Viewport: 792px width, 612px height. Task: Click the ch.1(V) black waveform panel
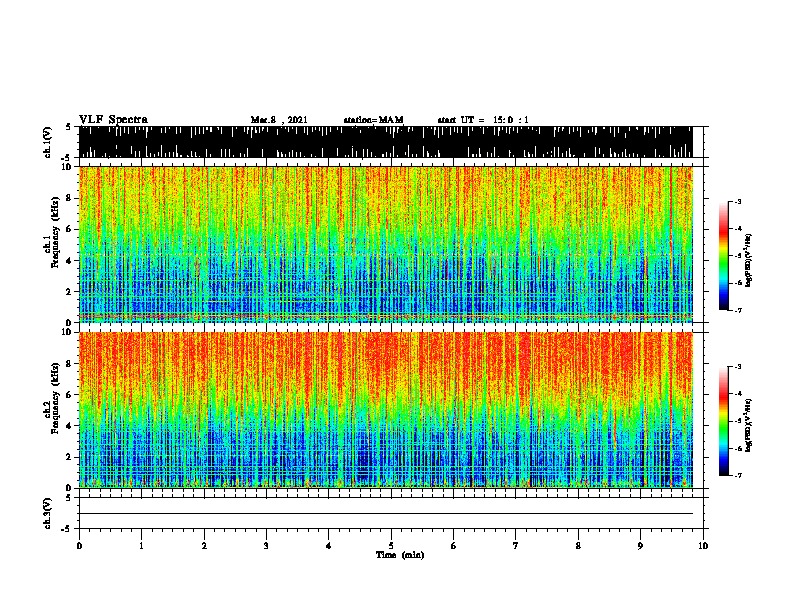pos(386,142)
